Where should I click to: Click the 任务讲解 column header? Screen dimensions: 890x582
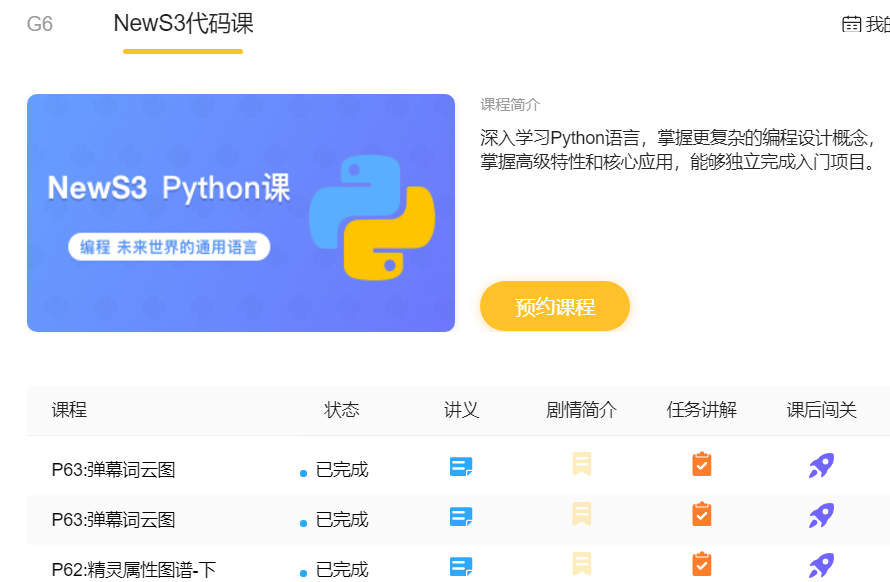tap(702, 409)
